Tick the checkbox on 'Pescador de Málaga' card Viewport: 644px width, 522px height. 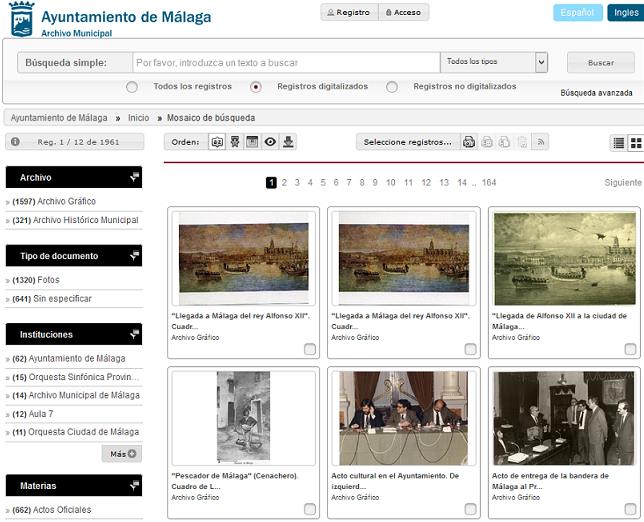[310, 509]
